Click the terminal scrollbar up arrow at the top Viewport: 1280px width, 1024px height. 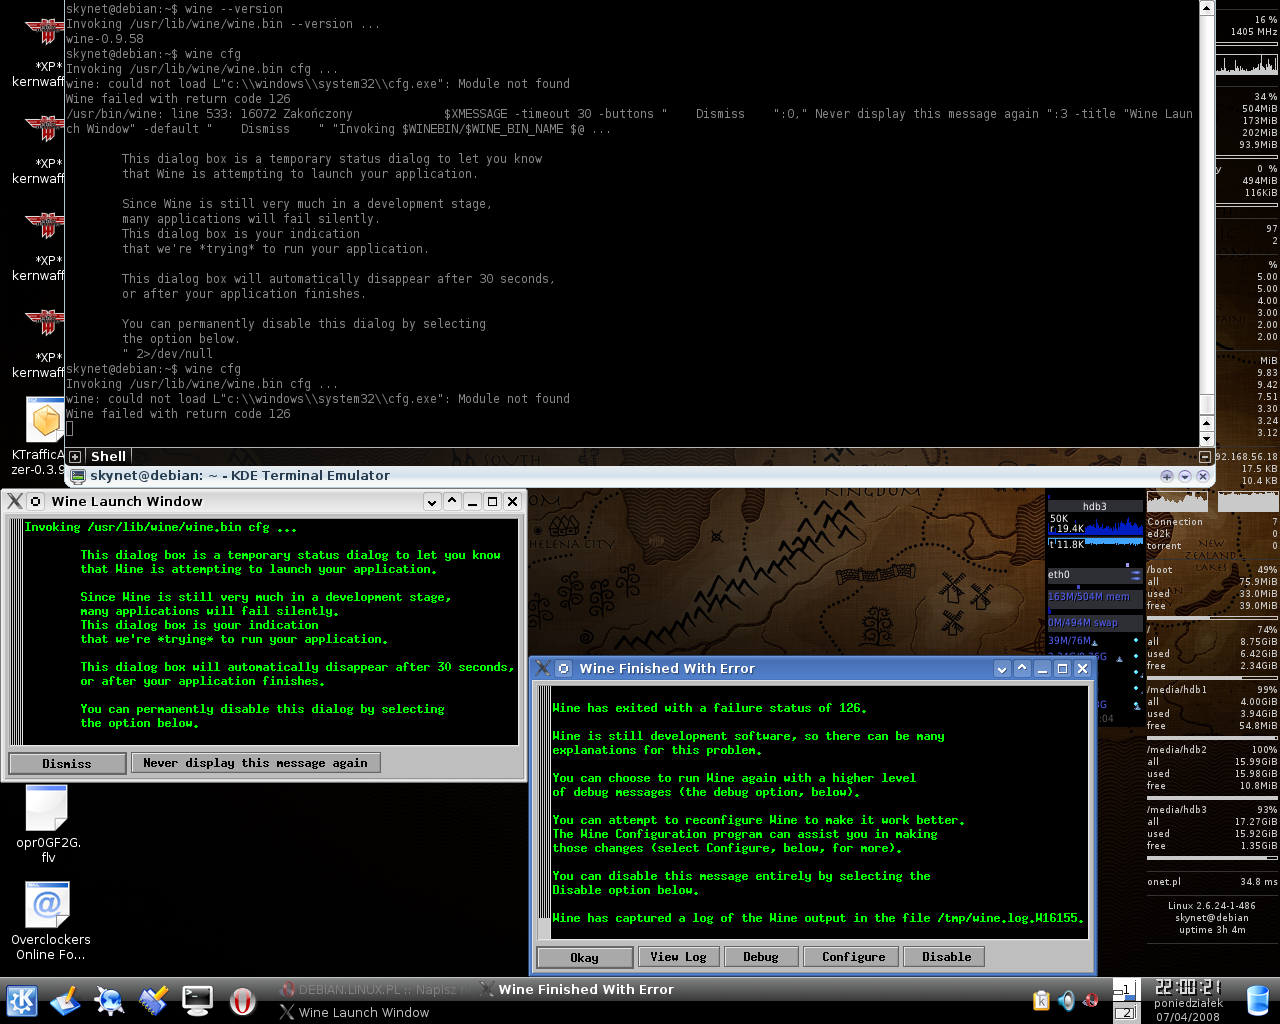(x=1207, y=8)
